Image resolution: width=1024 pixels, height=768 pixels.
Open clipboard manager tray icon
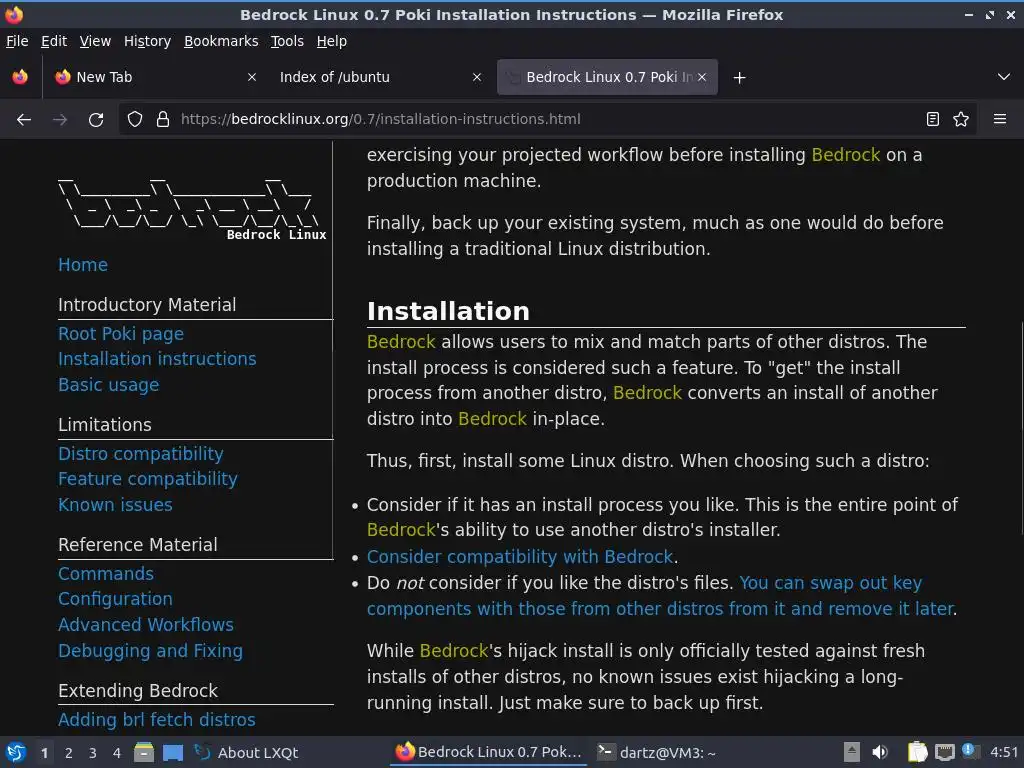click(918, 752)
